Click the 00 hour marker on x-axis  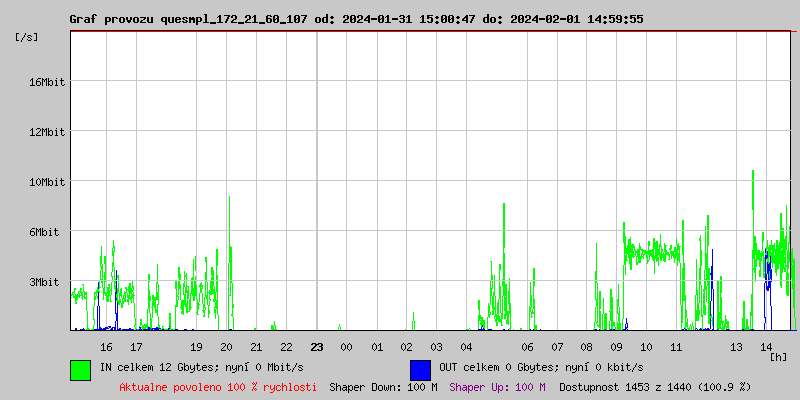click(x=347, y=347)
